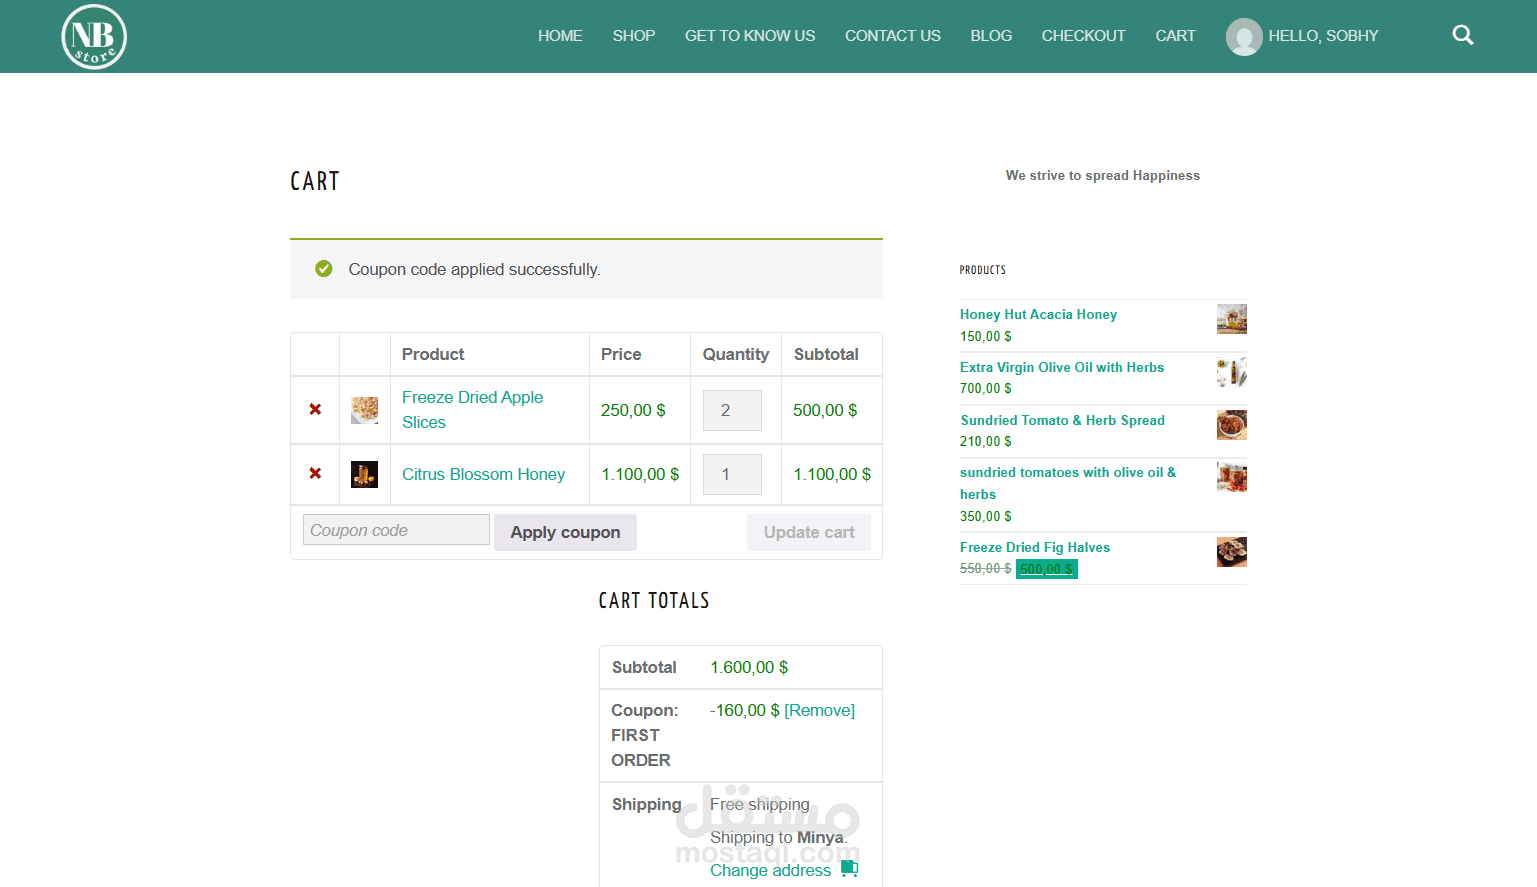Click the 500,00 $ apple slices subtotal
The height and width of the screenshot is (887, 1537).
(825, 410)
